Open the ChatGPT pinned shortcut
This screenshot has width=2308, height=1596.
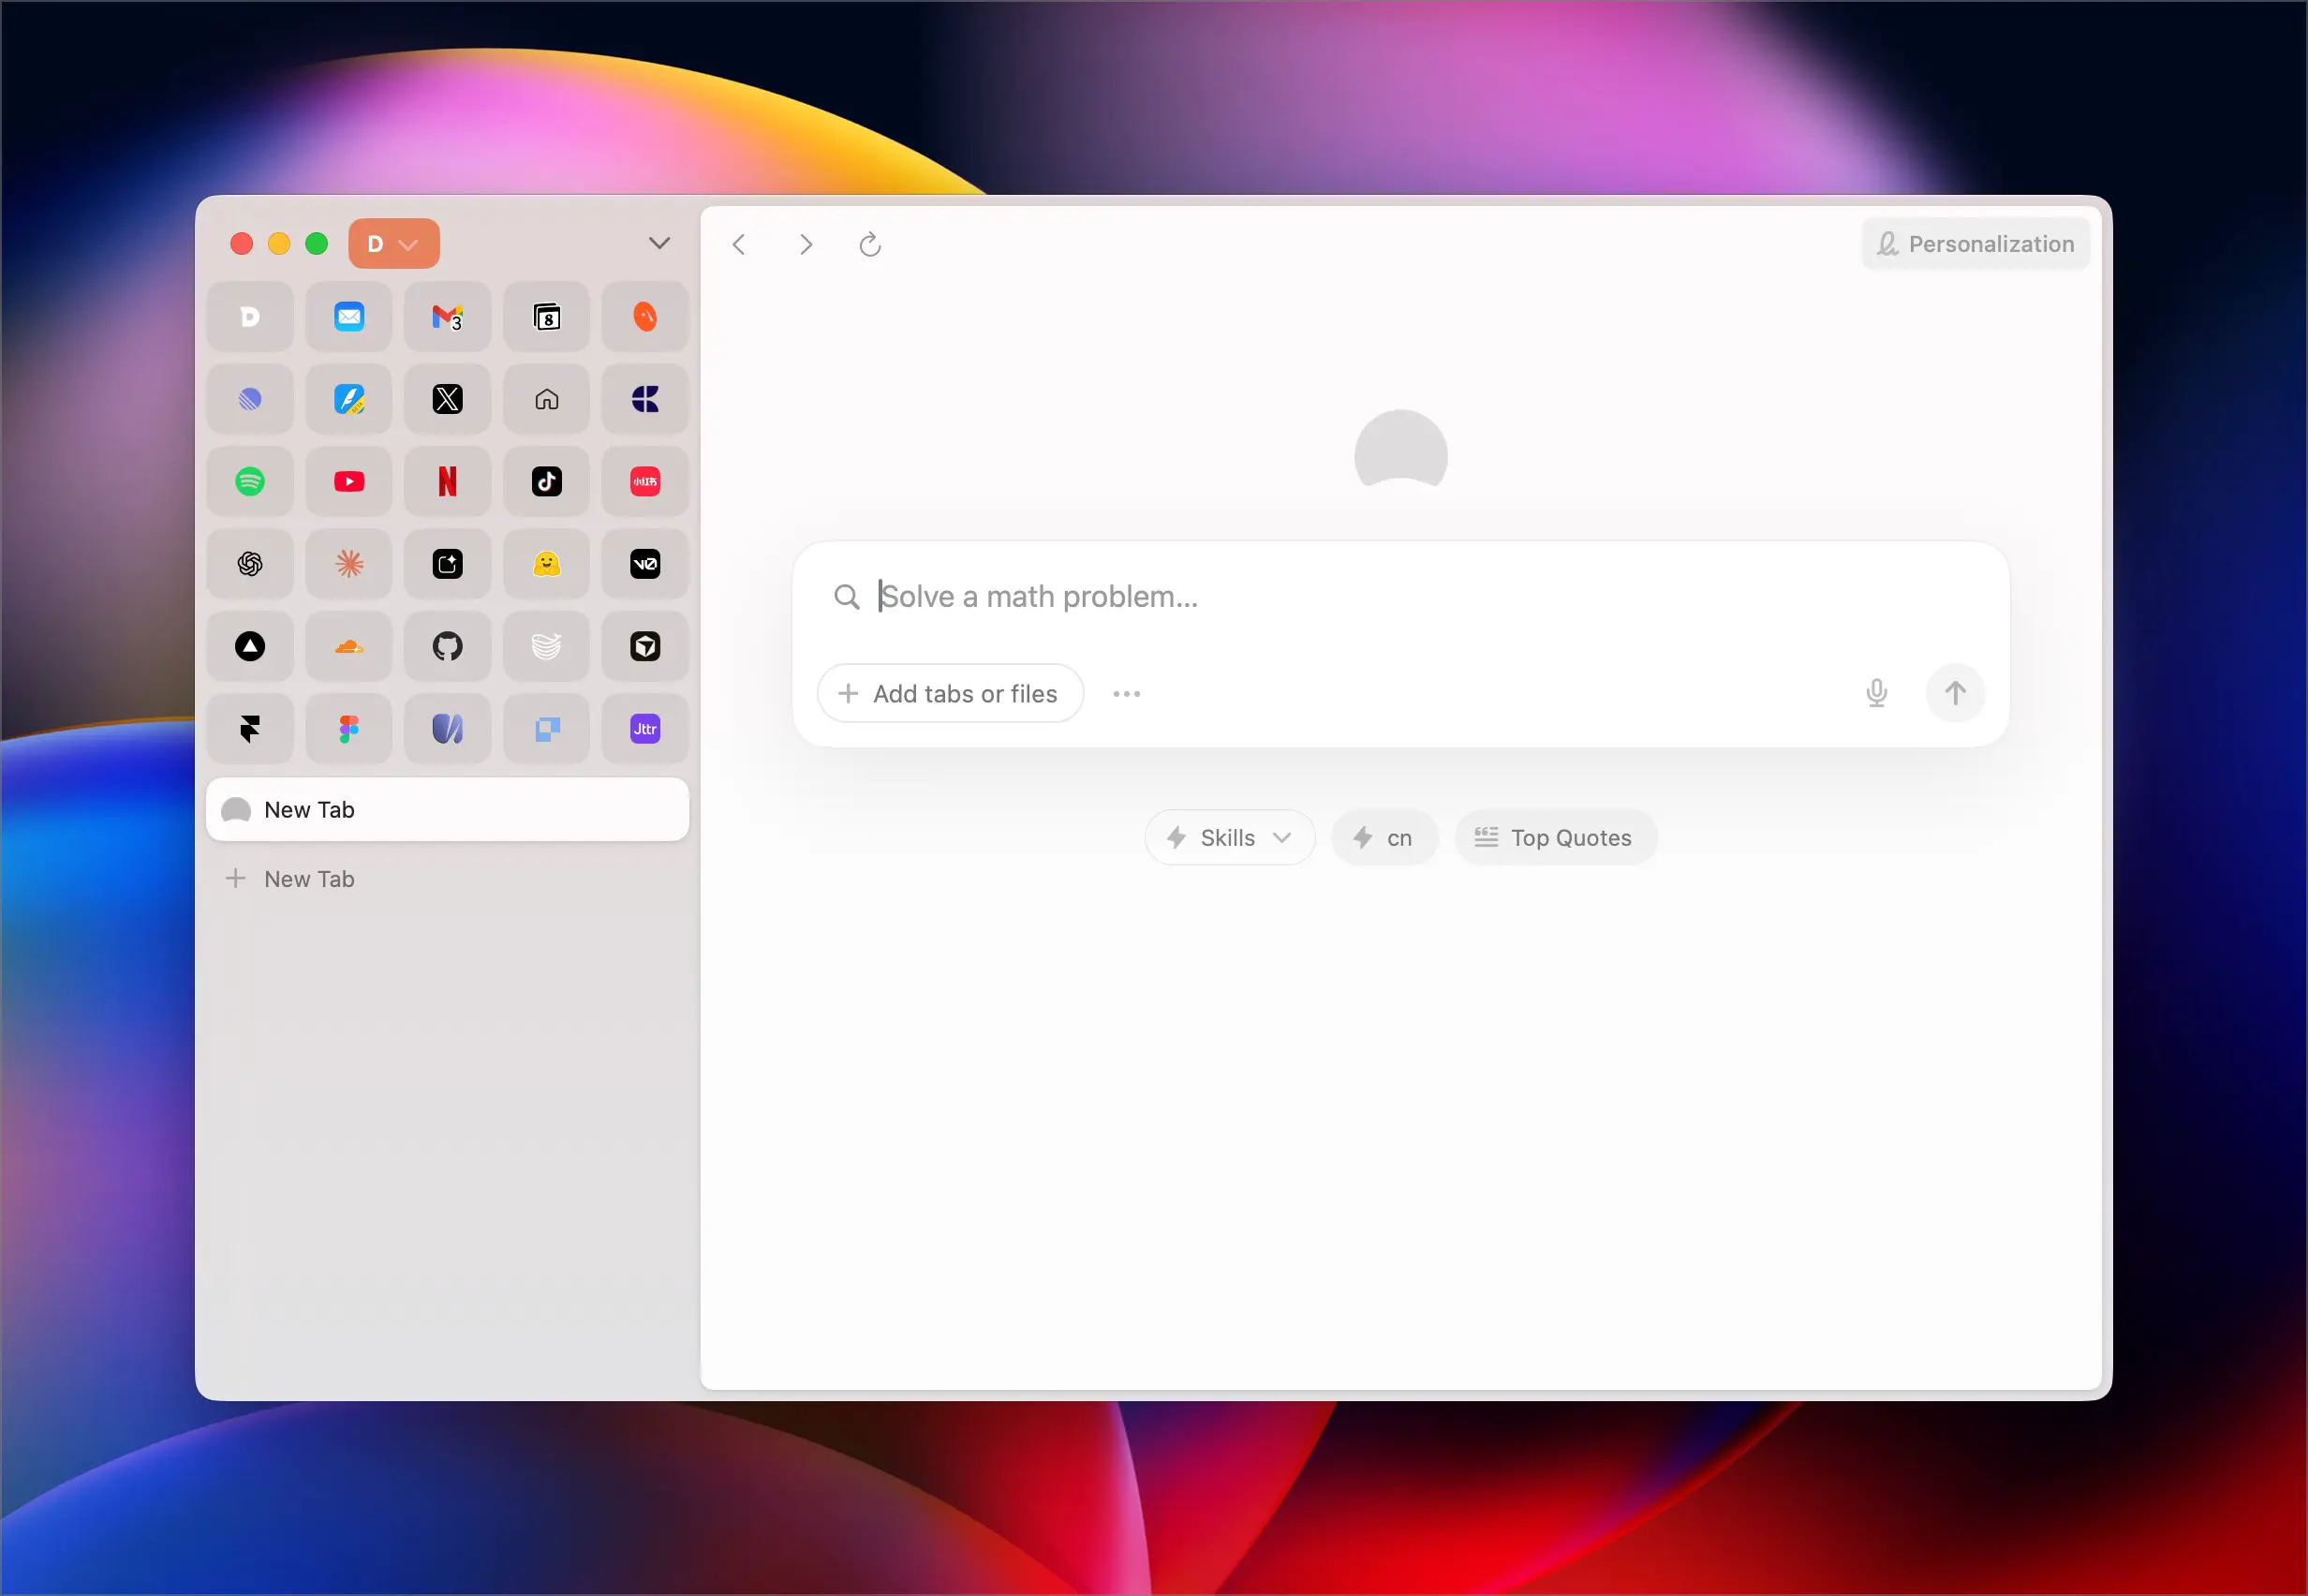pos(250,564)
